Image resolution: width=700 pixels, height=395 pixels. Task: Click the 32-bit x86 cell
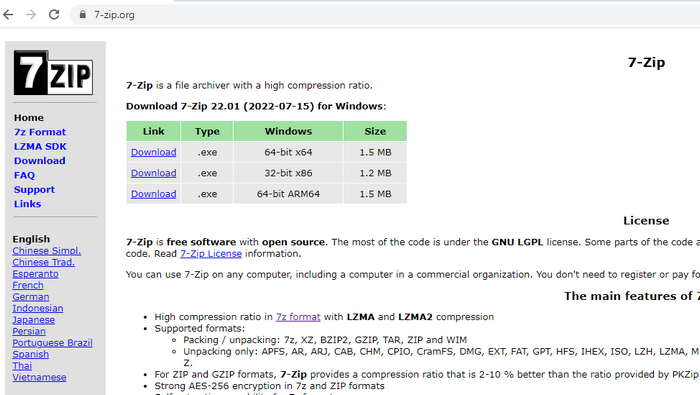(x=288, y=173)
